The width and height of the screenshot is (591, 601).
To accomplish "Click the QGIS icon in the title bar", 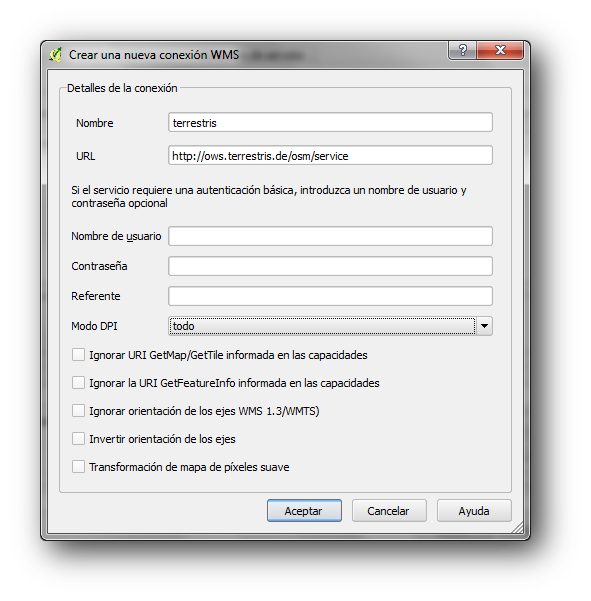I will click(56, 55).
